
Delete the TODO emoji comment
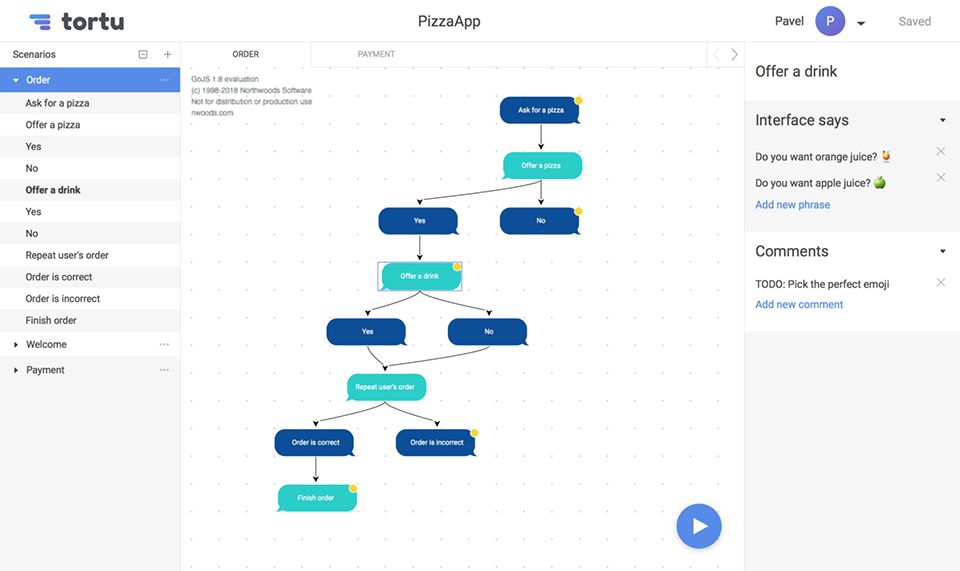click(x=940, y=282)
